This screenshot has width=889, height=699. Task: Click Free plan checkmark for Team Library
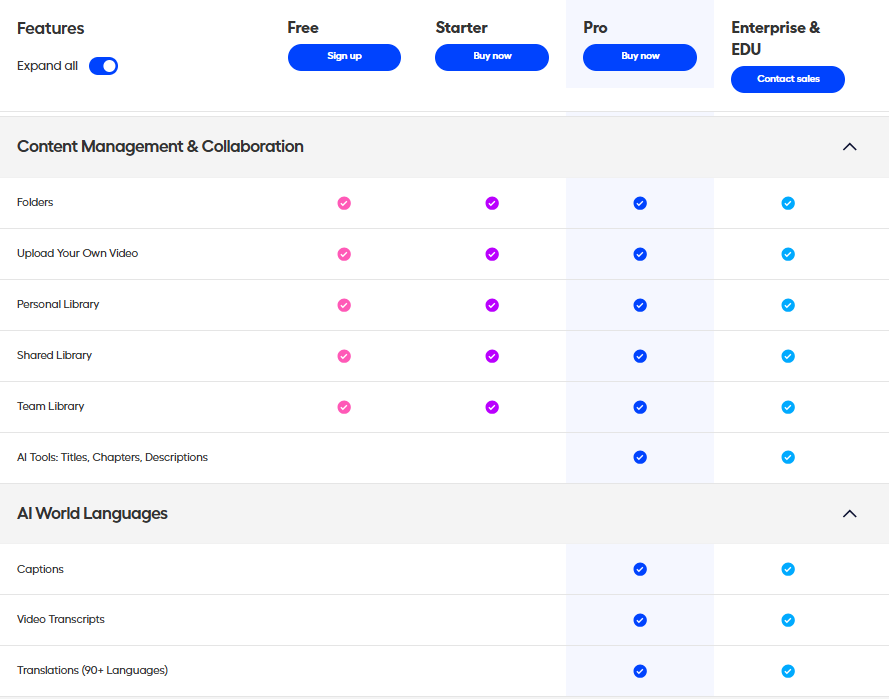tap(344, 407)
